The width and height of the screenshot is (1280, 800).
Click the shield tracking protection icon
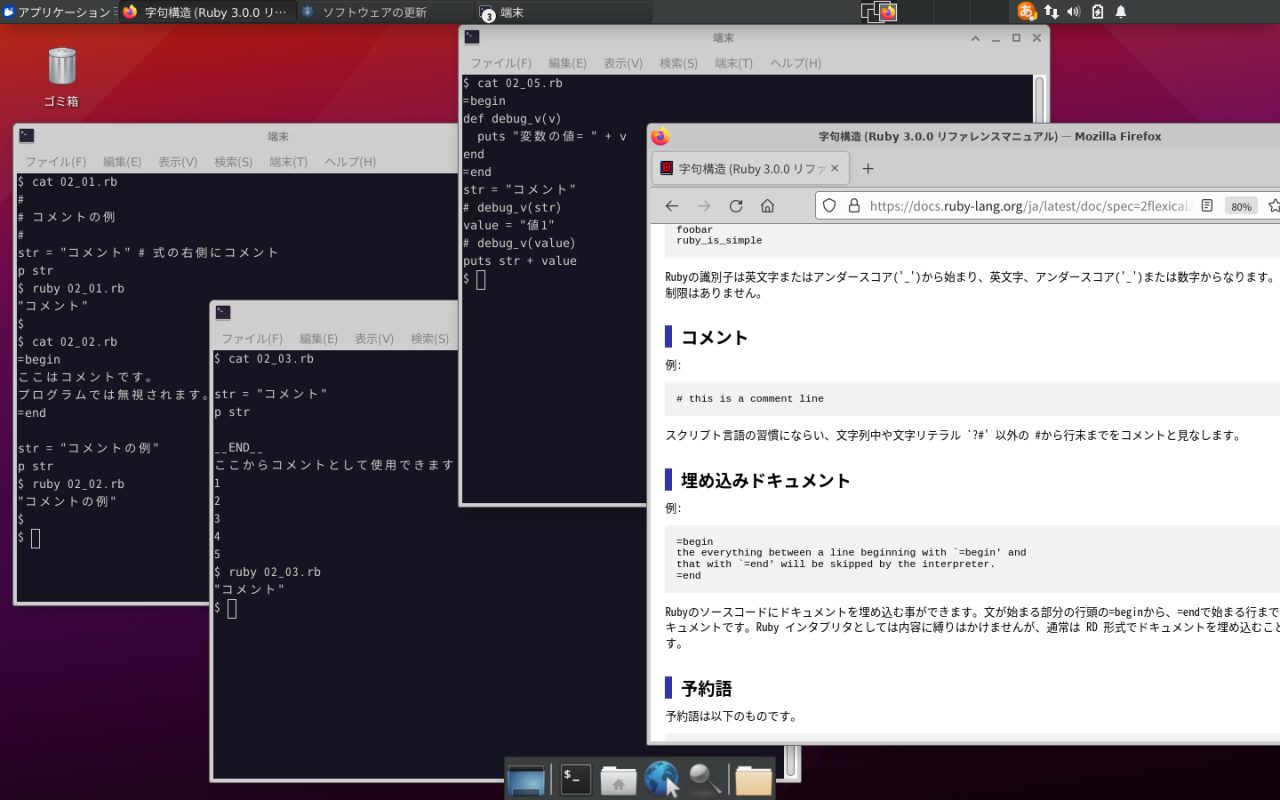point(831,206)
